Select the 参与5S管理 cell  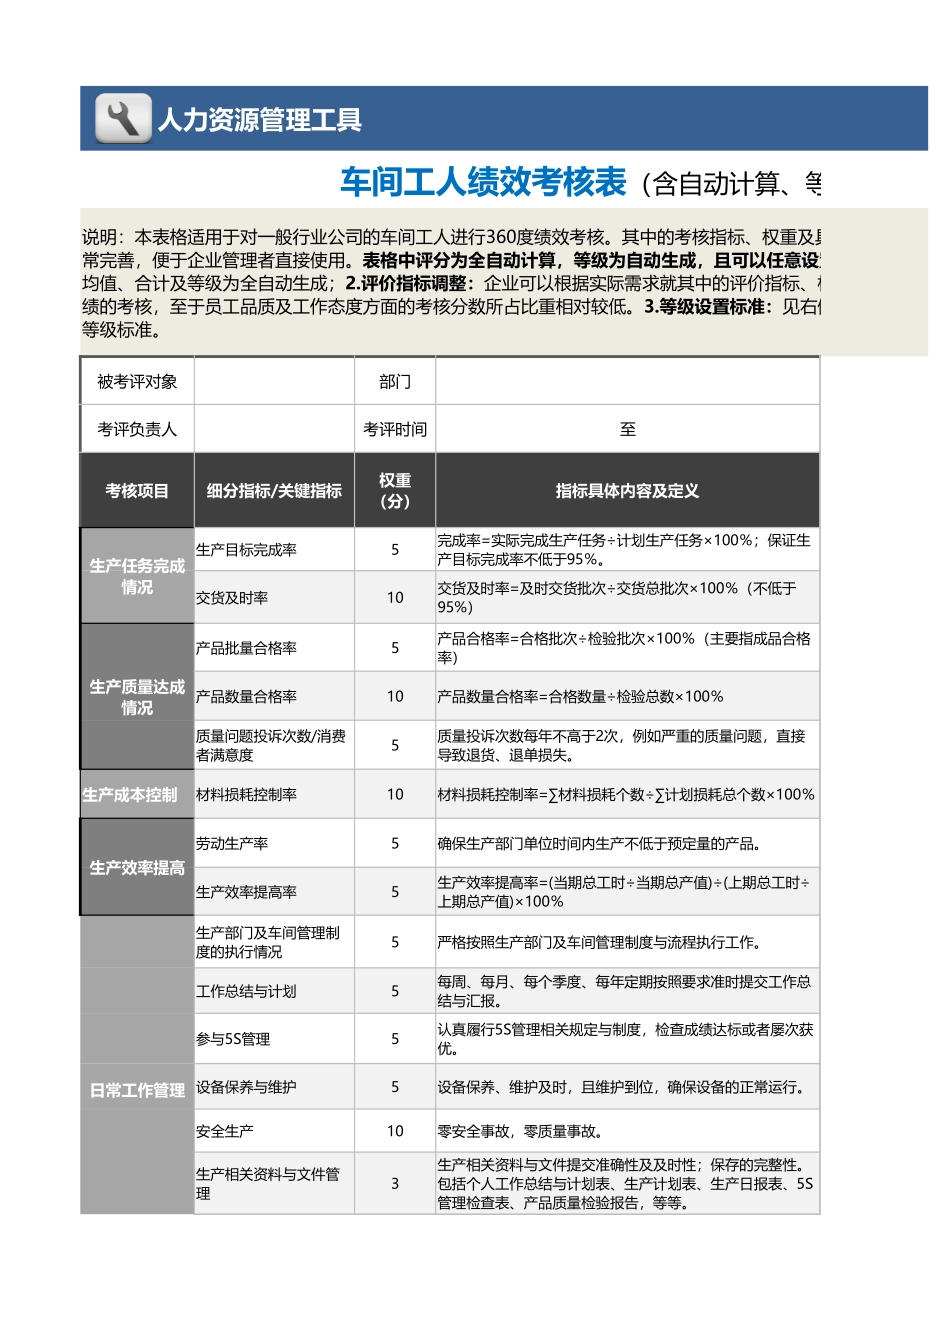pos(274,1039)
